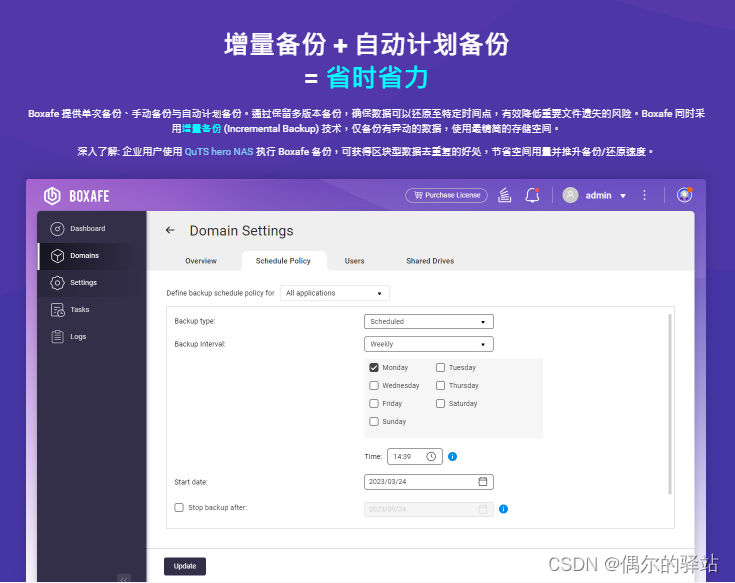Switch to the Users tab

click(x=354, y=261)
